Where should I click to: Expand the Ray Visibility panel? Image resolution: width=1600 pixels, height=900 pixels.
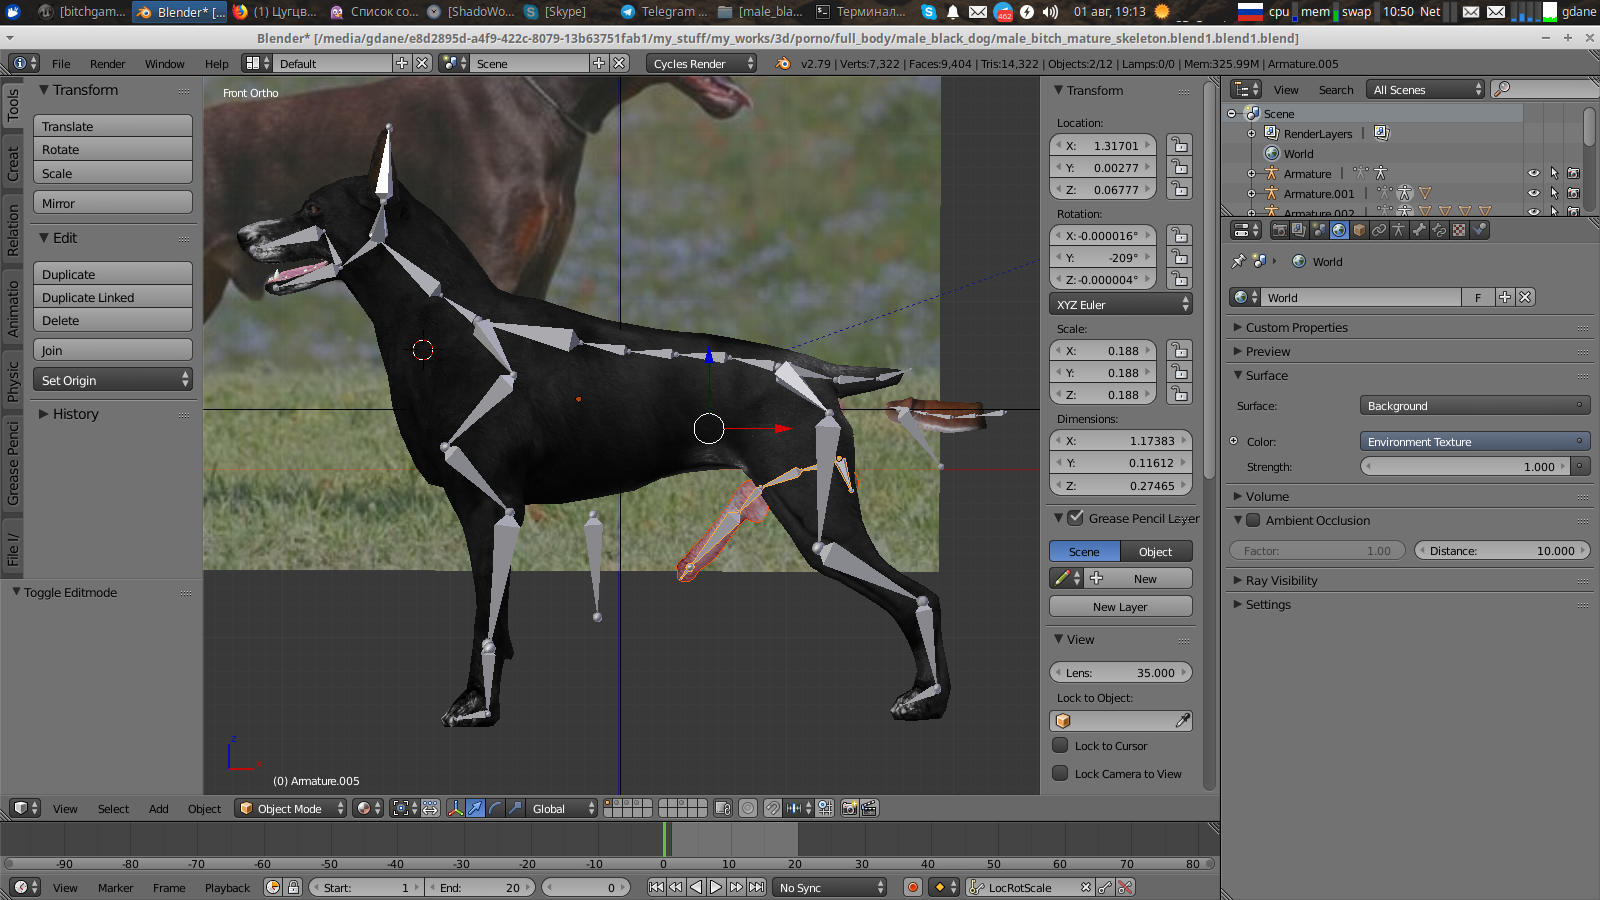click(1281, 580)
